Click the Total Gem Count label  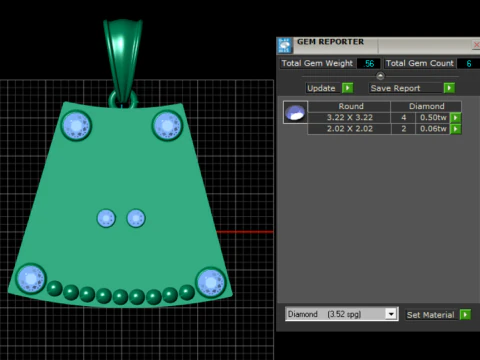coord(420,63)
